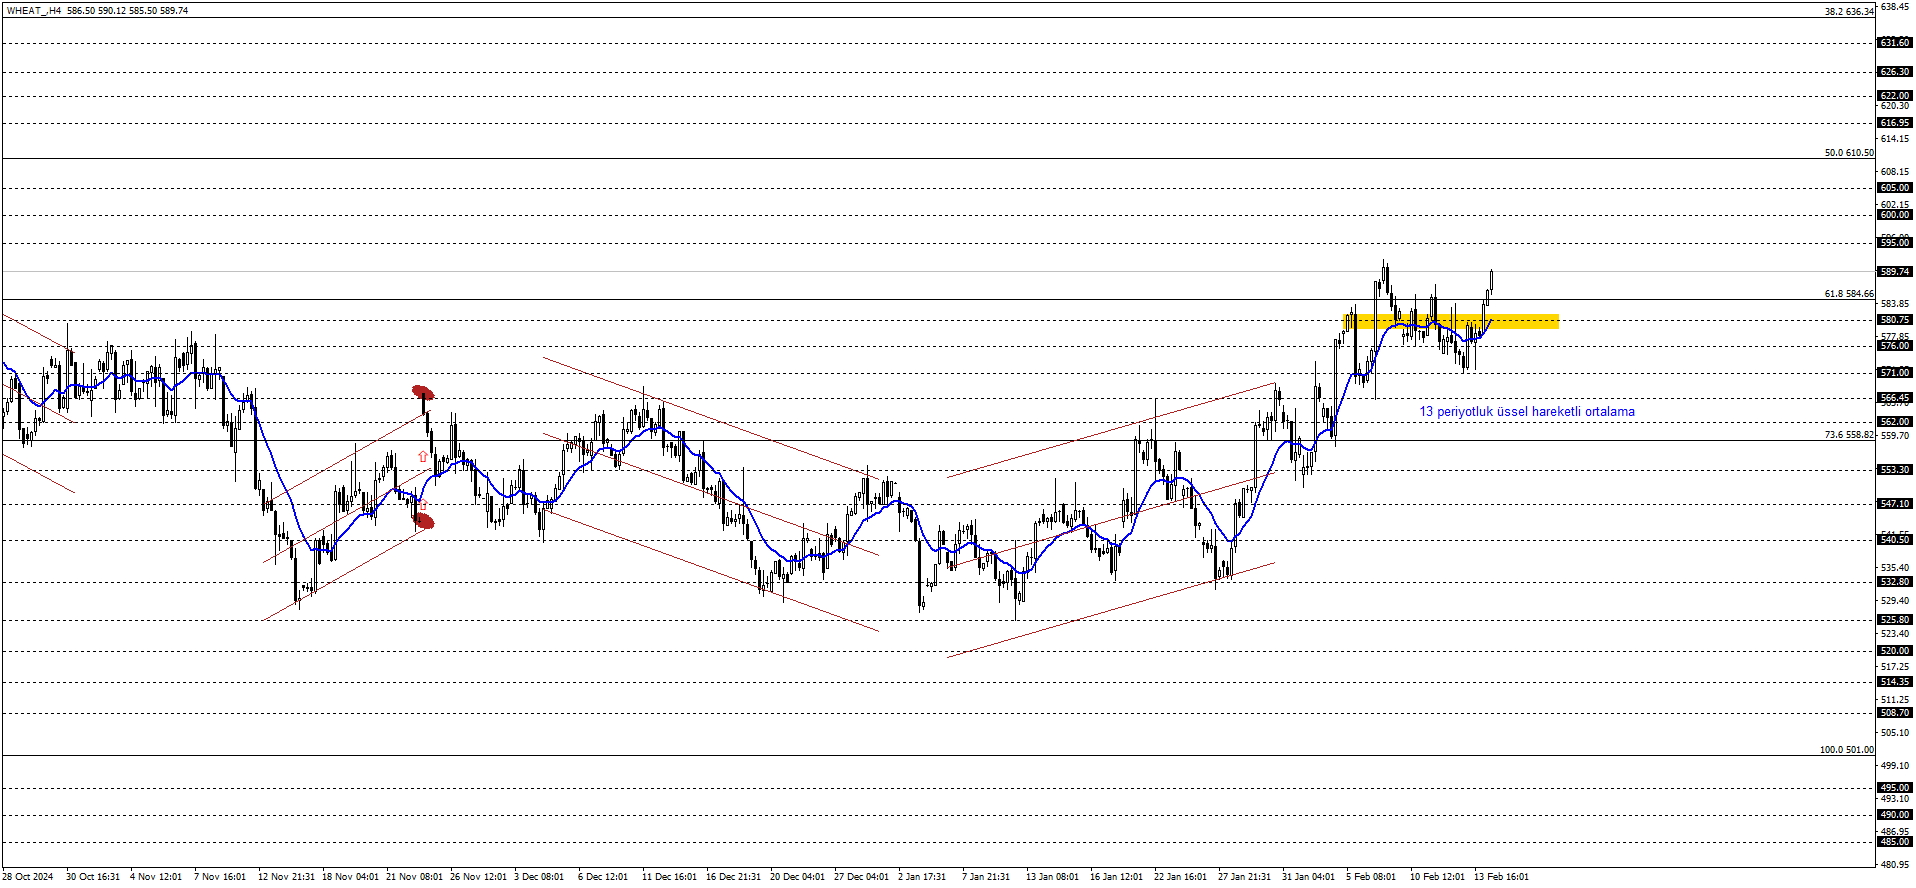
Task: Click the '100.0 501.00' Fibonacci label
Action: (x=1846, y=750)
